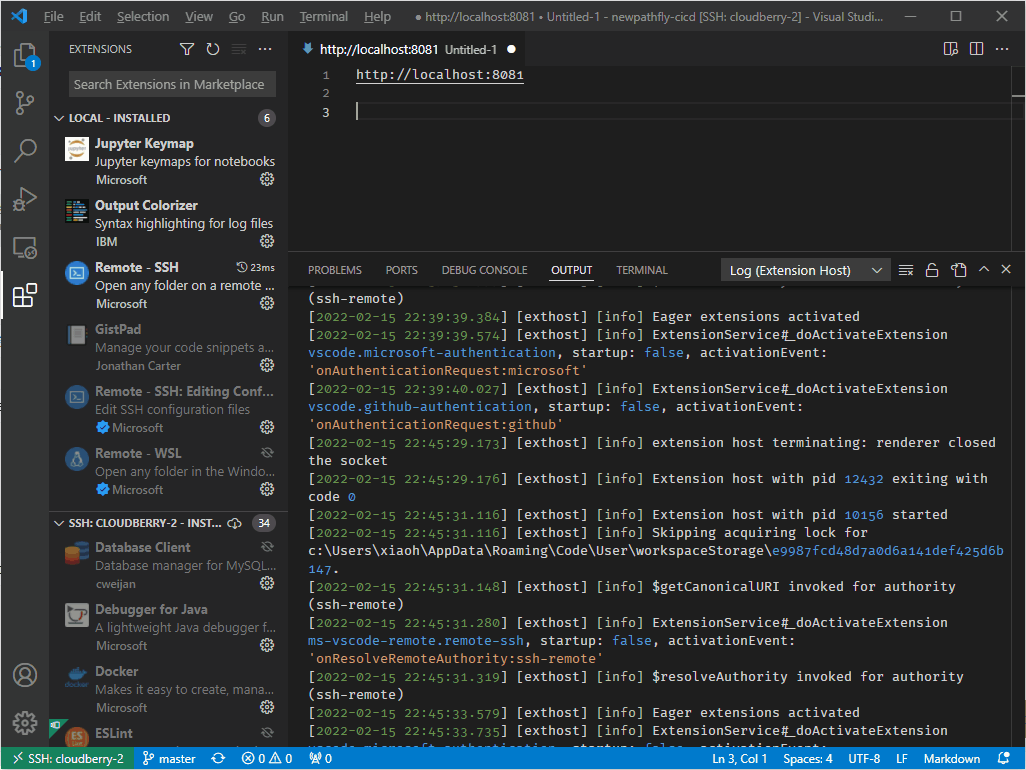Manage Jupyter Keymap with its gear icon
This screenshot has width=1026, height=770.
[x=267, y=179]
